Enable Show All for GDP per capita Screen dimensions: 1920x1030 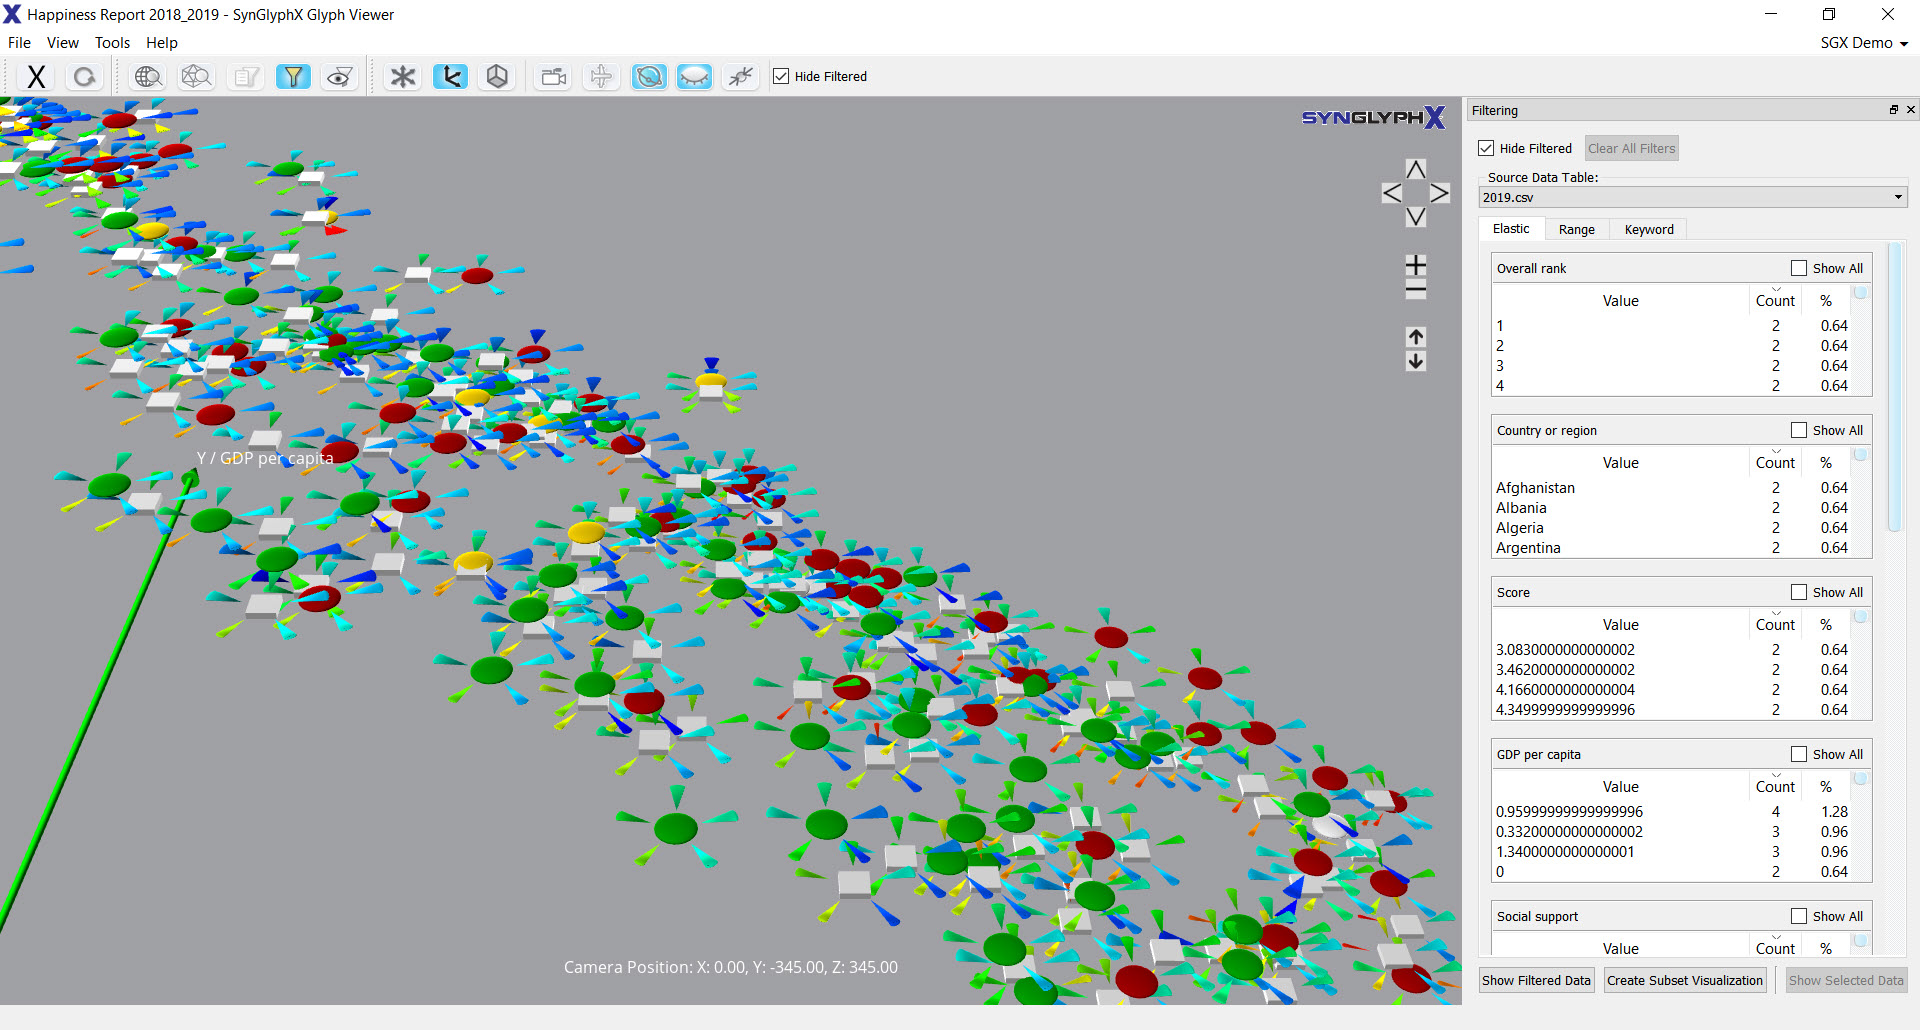tap(1799, 754)
